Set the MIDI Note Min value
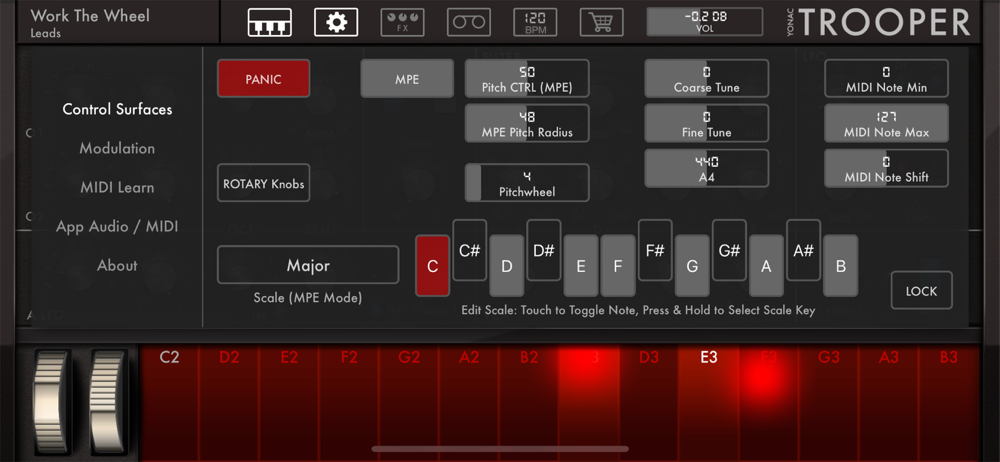 (x=886, y=78)
